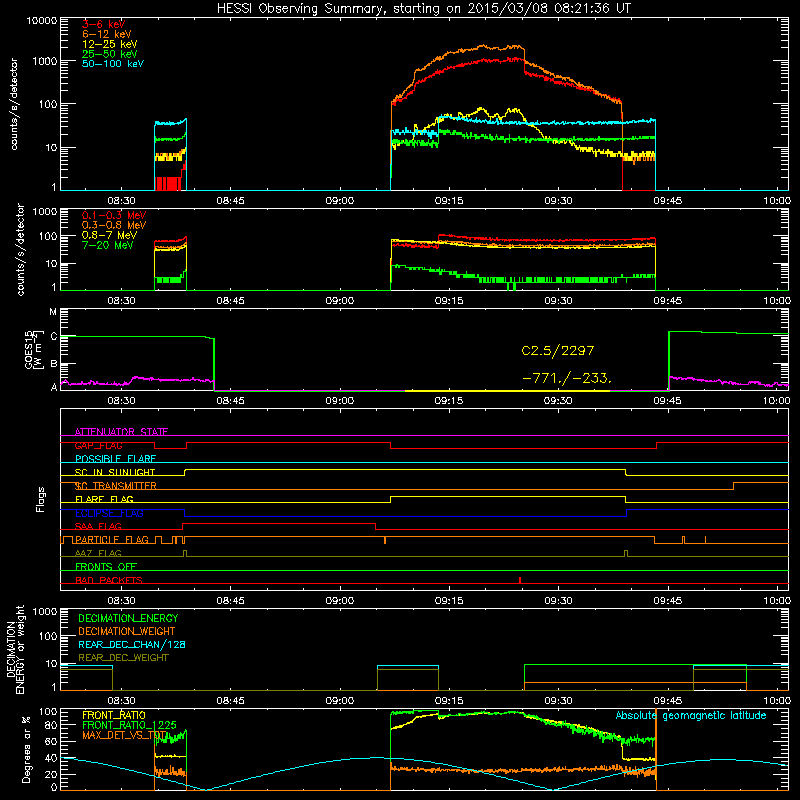Image resolution: width=800 pixels, height=800 pixels.
Task: Click the ECLIPSE_FLAG label
Action: (109, 513)
